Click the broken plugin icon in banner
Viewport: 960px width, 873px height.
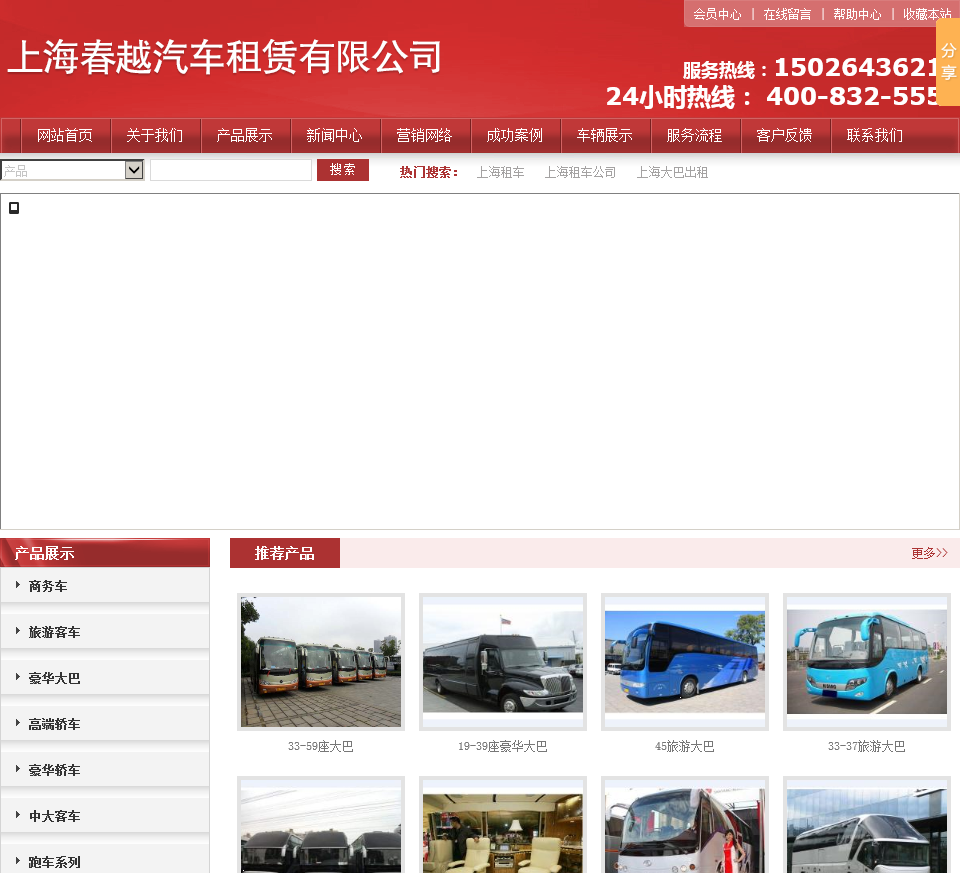coord(14,208)
